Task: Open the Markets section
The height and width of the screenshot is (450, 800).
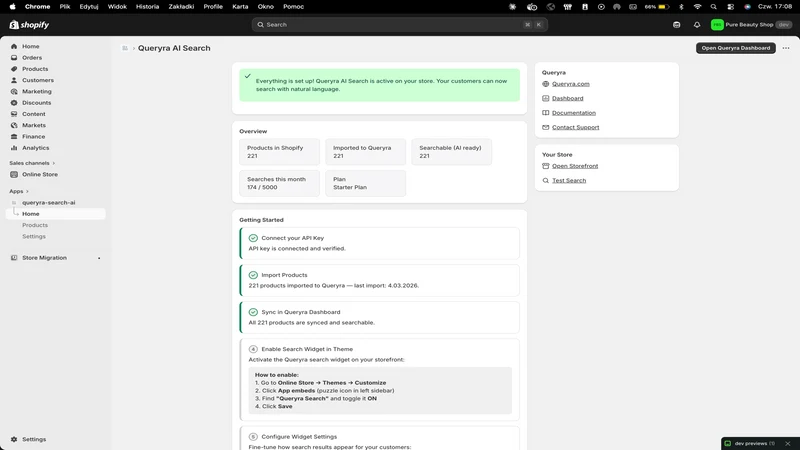Action: (34, 125)
